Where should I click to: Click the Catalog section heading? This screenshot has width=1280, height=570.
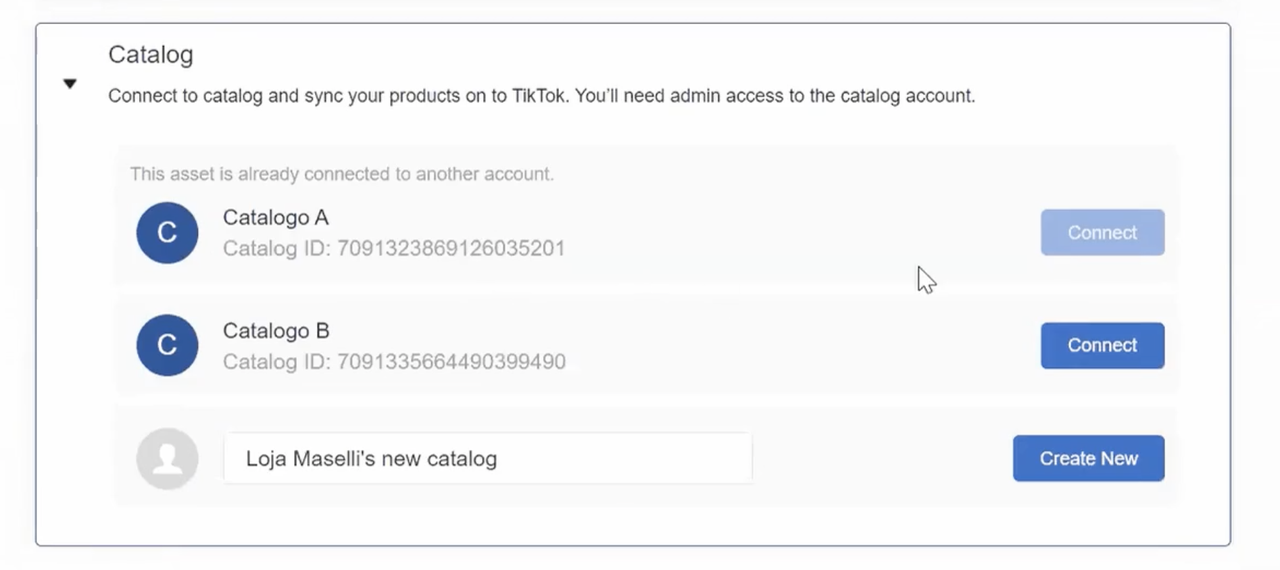coord(150,54)
